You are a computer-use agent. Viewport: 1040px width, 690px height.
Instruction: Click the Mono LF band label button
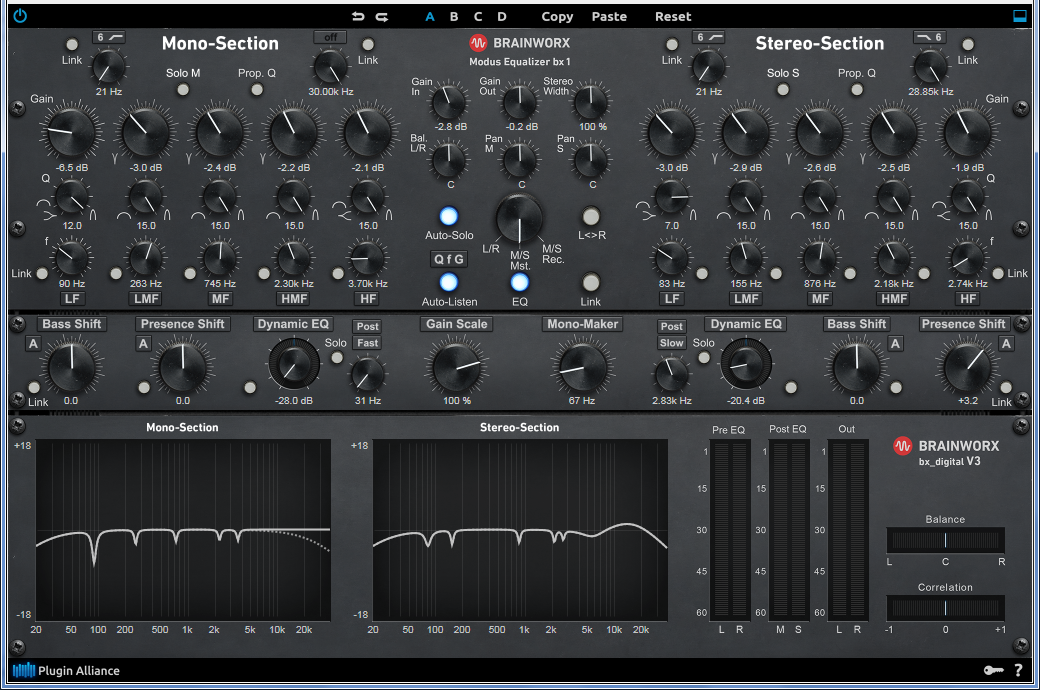(x=72, y=299)
